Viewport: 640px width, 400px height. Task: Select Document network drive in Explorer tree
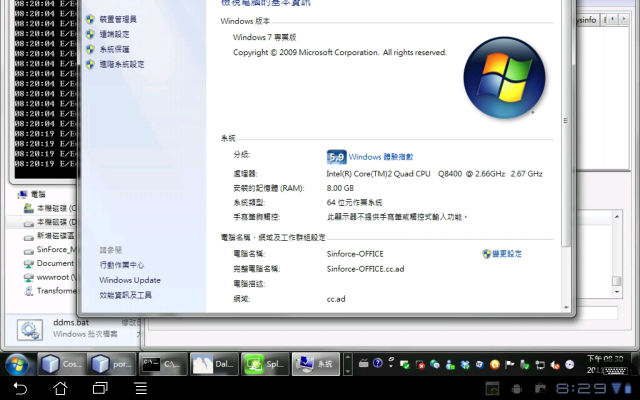click(49, 264)
